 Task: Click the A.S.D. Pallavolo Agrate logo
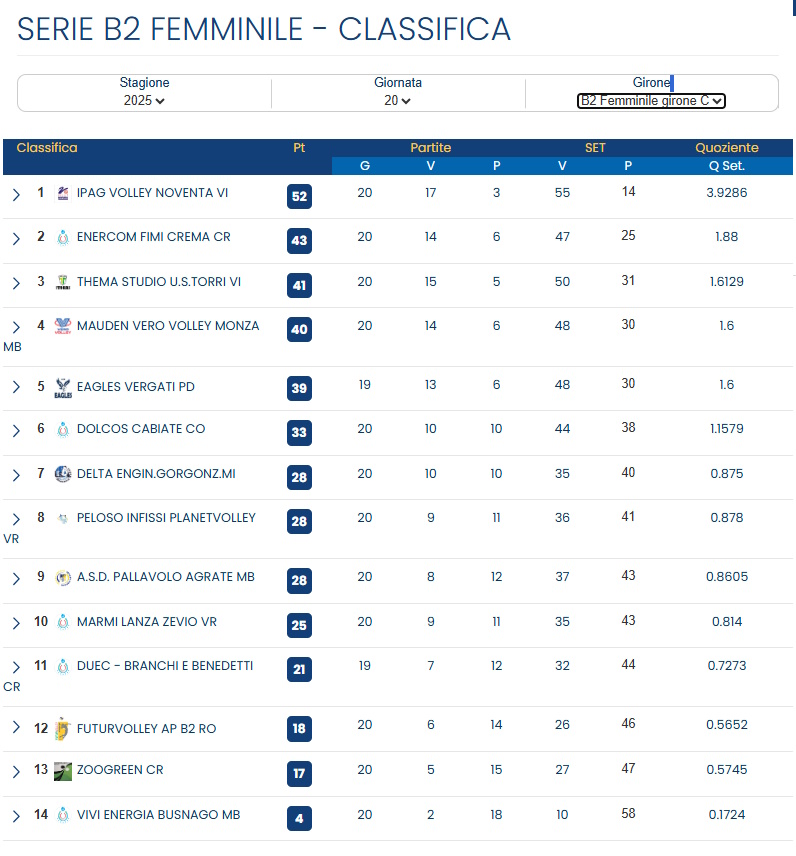(63, 578)
